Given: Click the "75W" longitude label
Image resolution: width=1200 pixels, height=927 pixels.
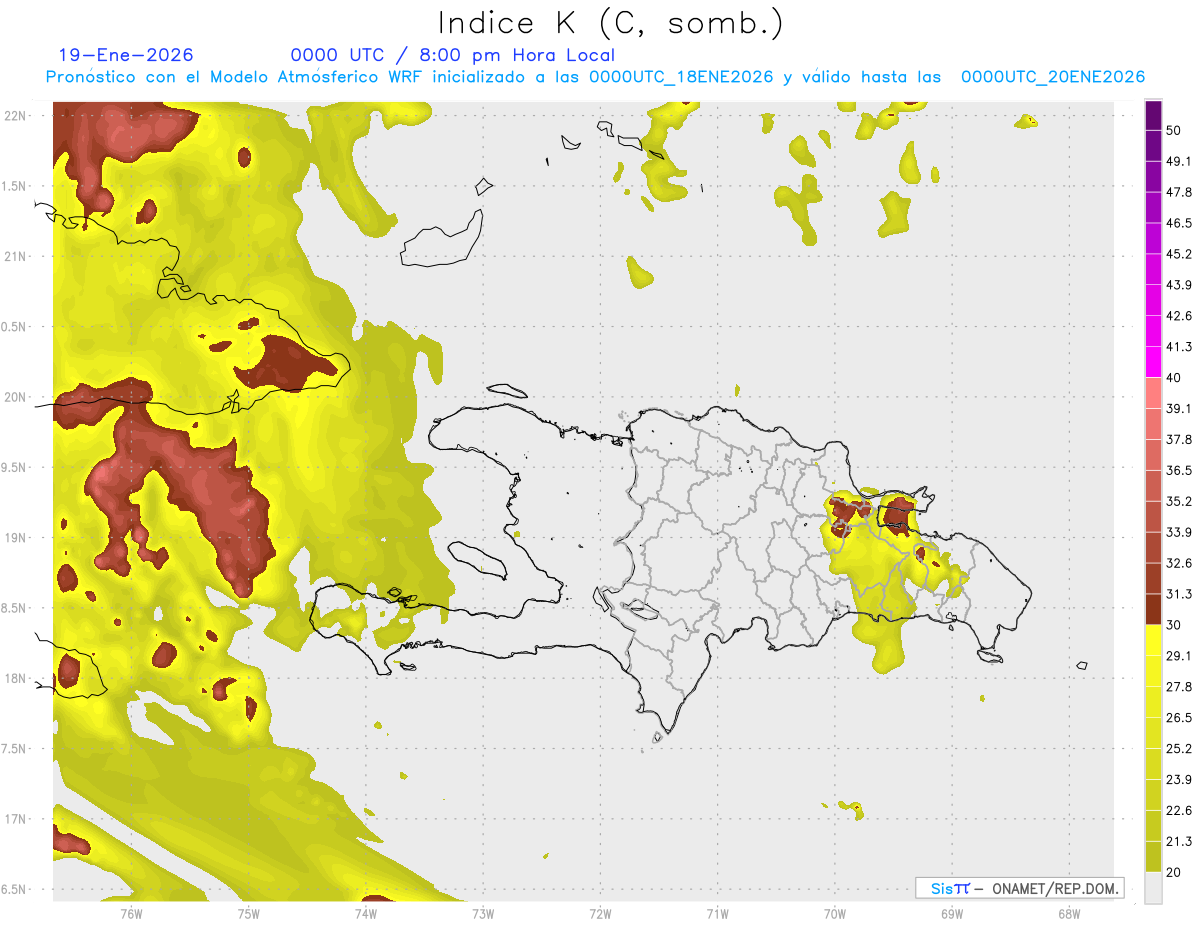Looking at the screenshot, I should [x=248, y=913].
